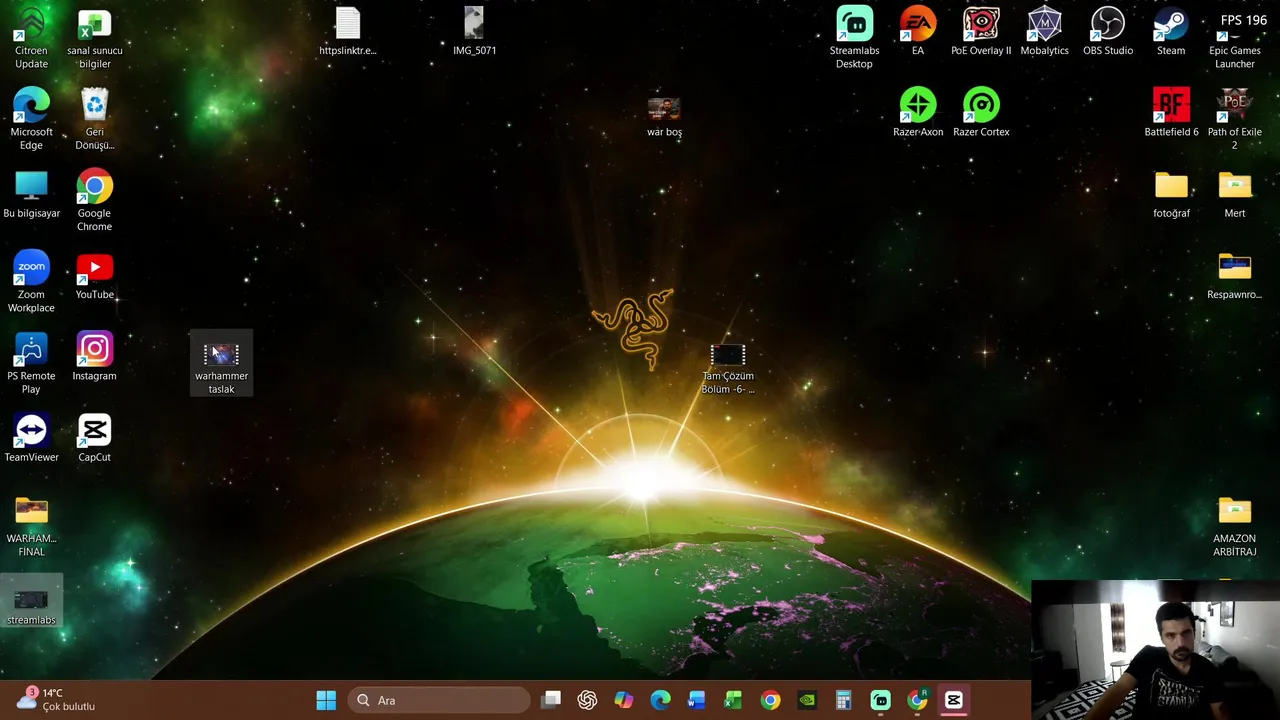
Task: Open the first Chrome taskbar icon
Action: 770,700
